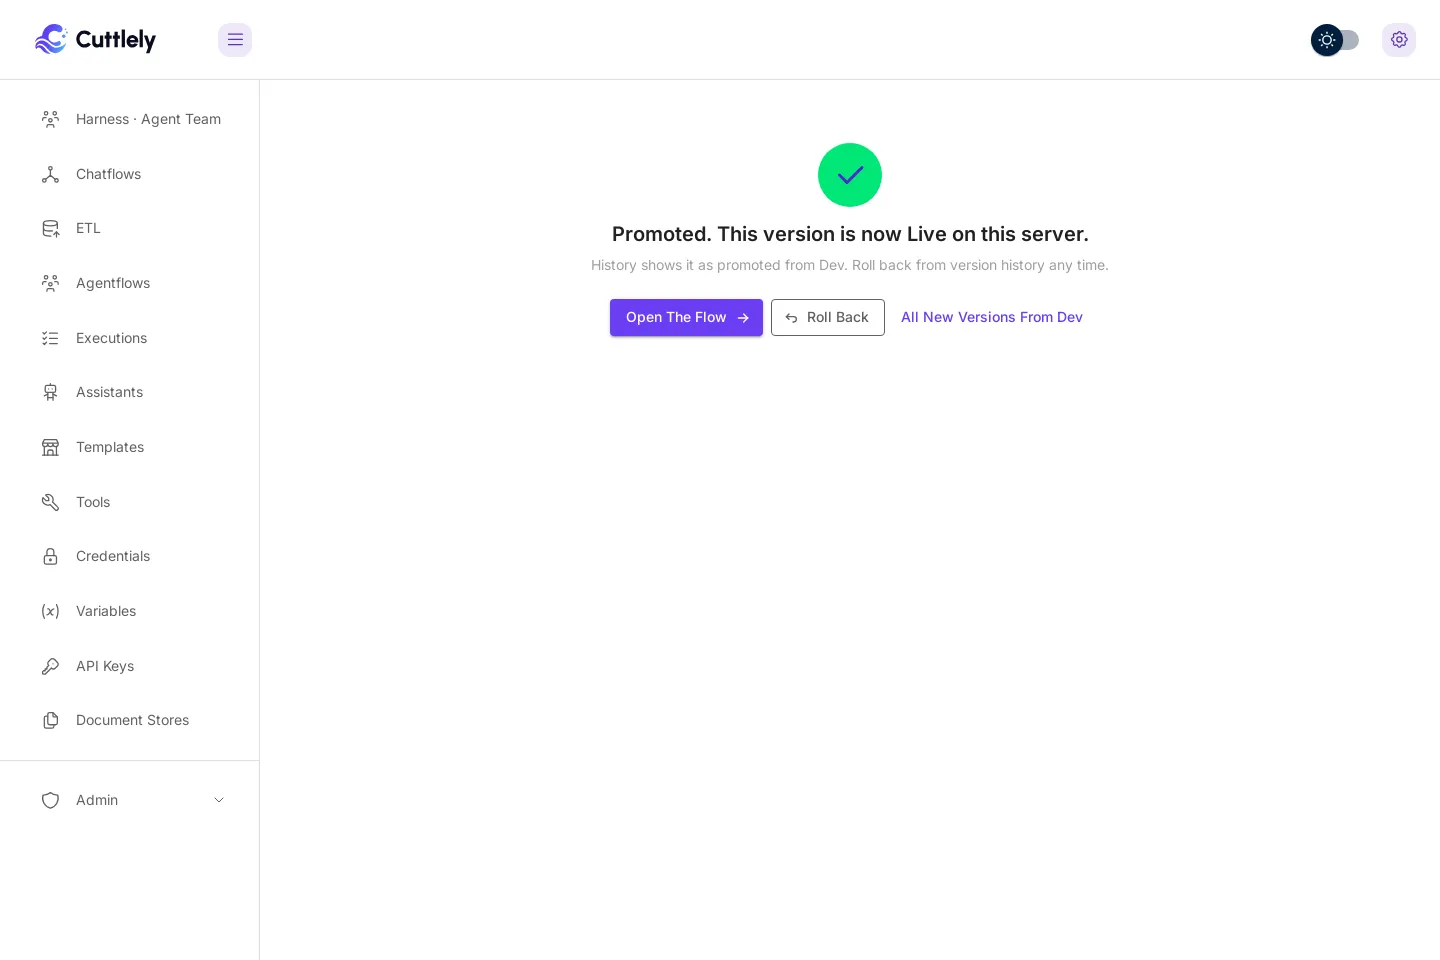Viewport: 1440px width, 960px height.
Task: Click the Executions list icon
Action: tap(50, 338)
